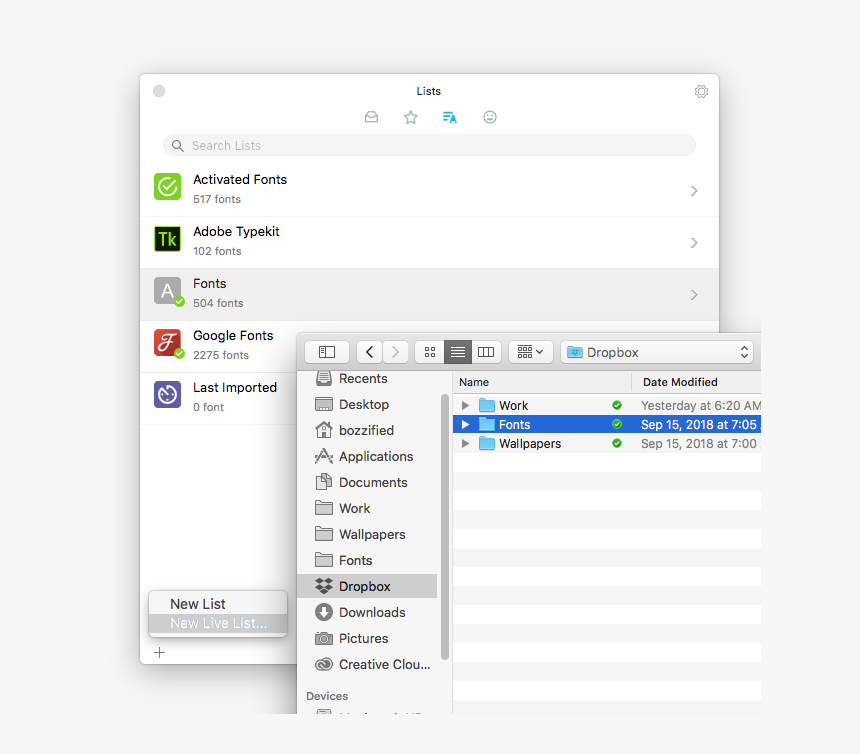The height and width of the screenshot is (754, 860).
Task: Expand the Fonts list chevron
Action: (x=694, y=295)
